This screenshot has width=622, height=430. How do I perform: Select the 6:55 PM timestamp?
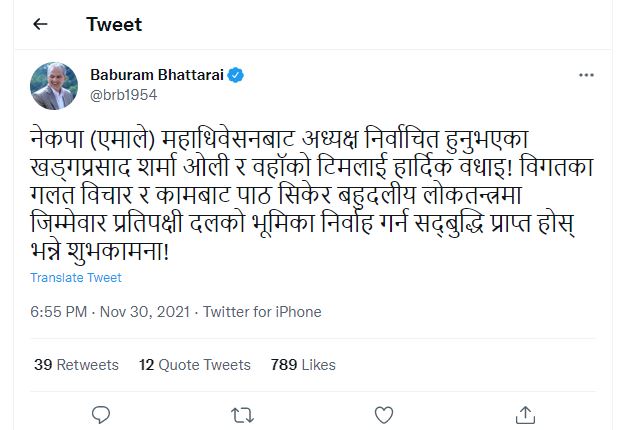click(x=59, y=312)
